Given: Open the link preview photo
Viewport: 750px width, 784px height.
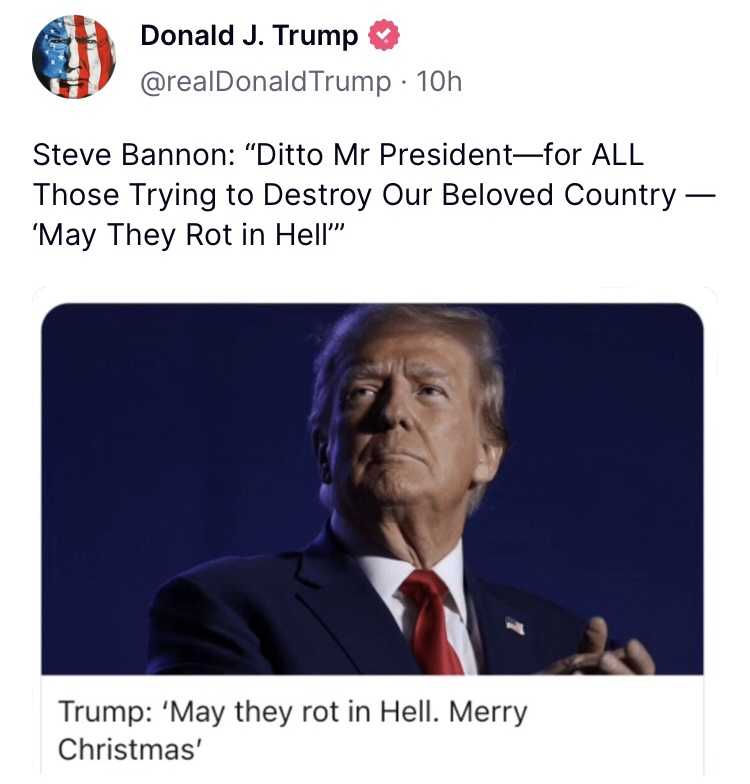Looking at the screenshot, I should click(372, 488).
